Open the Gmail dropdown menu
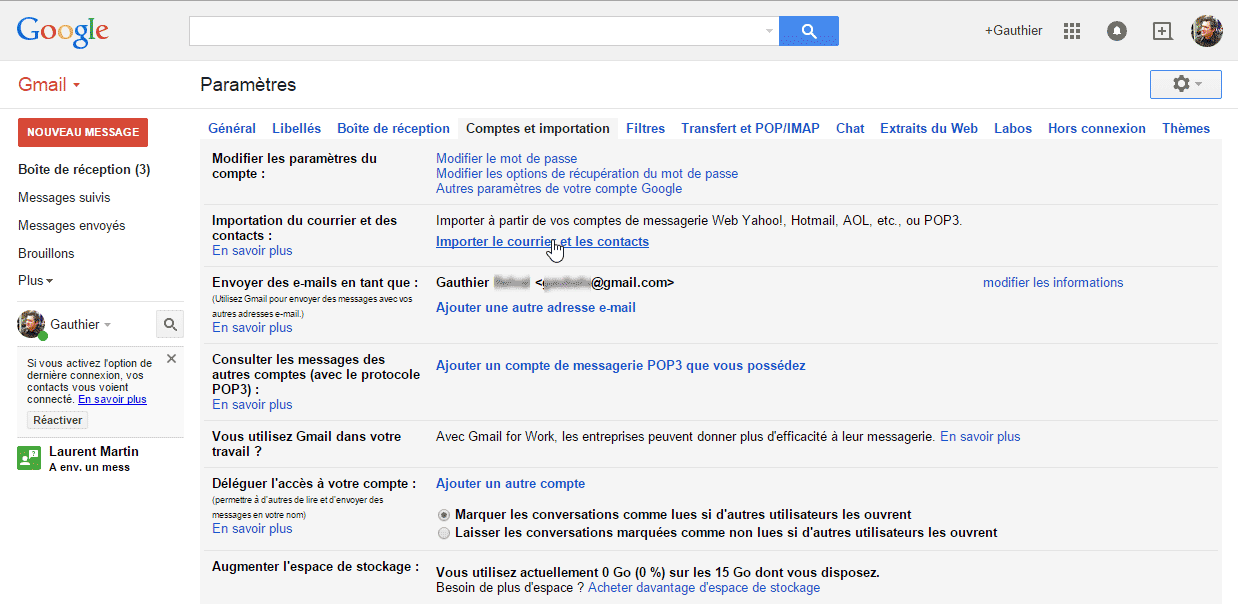The height and width of the screenshot is (604, 1238). pyautogui.click(x=44, y=84)
